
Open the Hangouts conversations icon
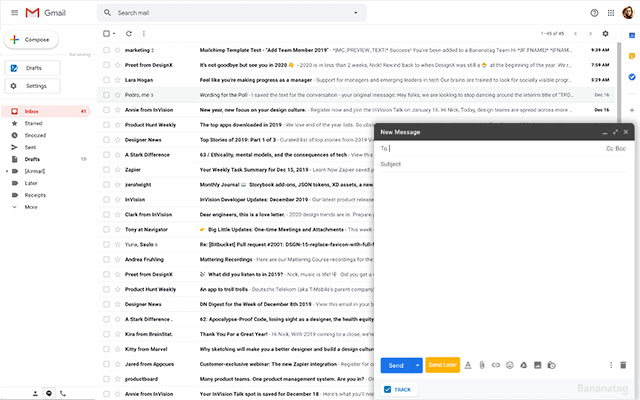pyautogui.click(x=49, y=393)
